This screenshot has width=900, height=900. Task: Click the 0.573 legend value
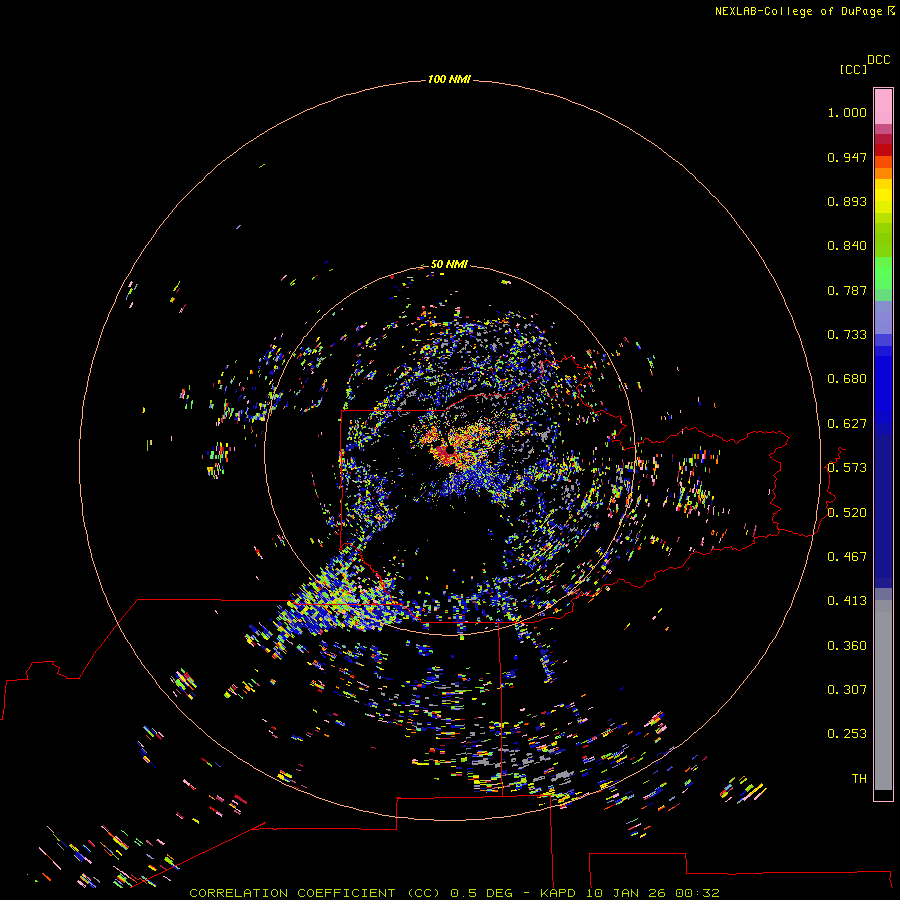coord(847,468)
